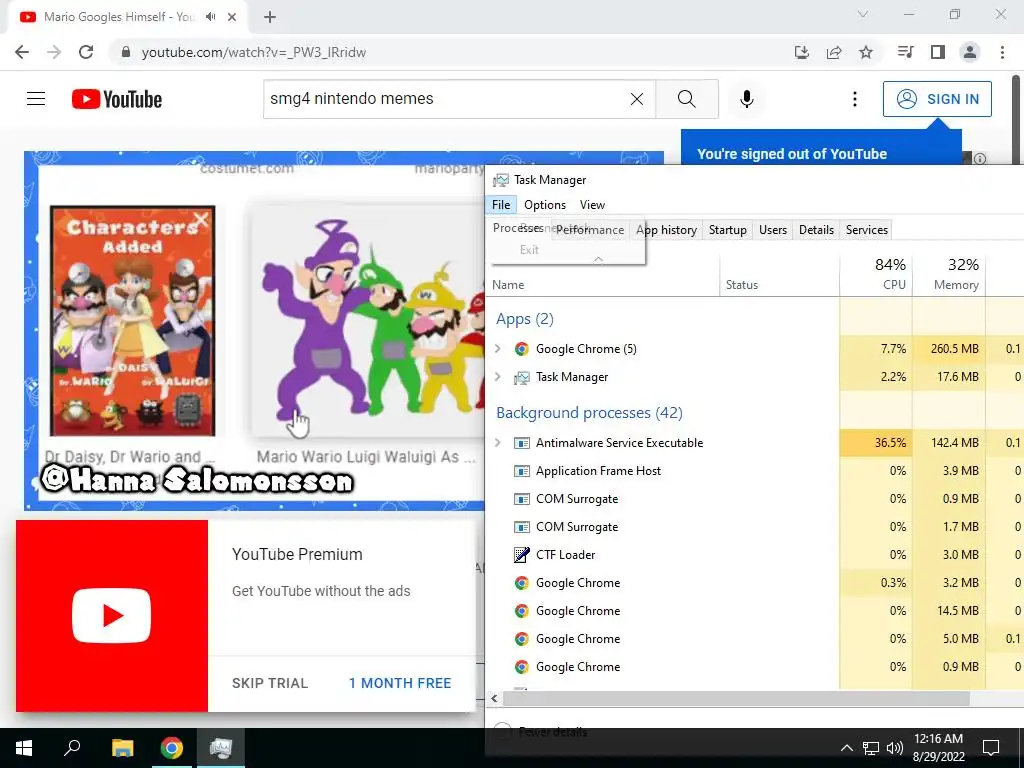Click the Characters Added thumbnail in video

pos(133,321)
